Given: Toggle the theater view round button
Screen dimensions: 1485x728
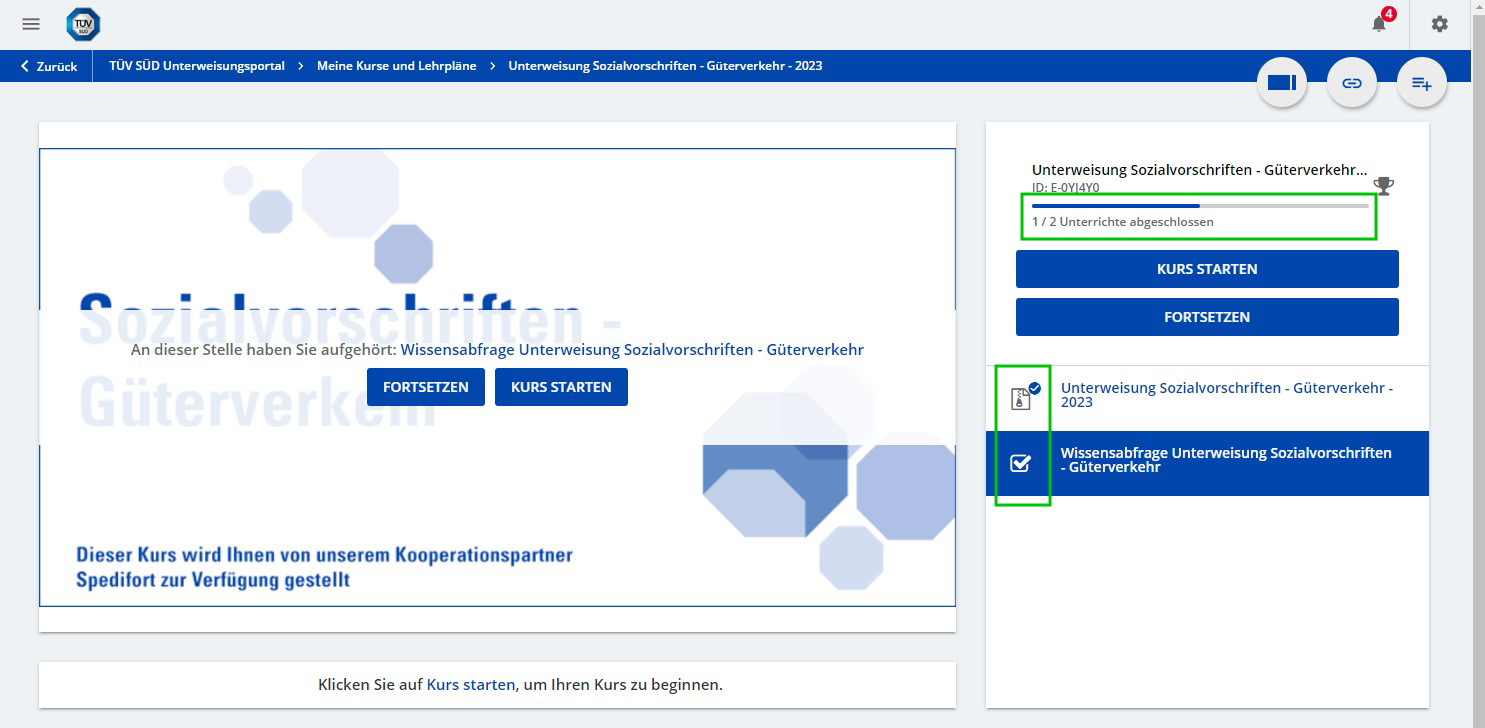Looking at the screenshot, I should [1281, 83].
